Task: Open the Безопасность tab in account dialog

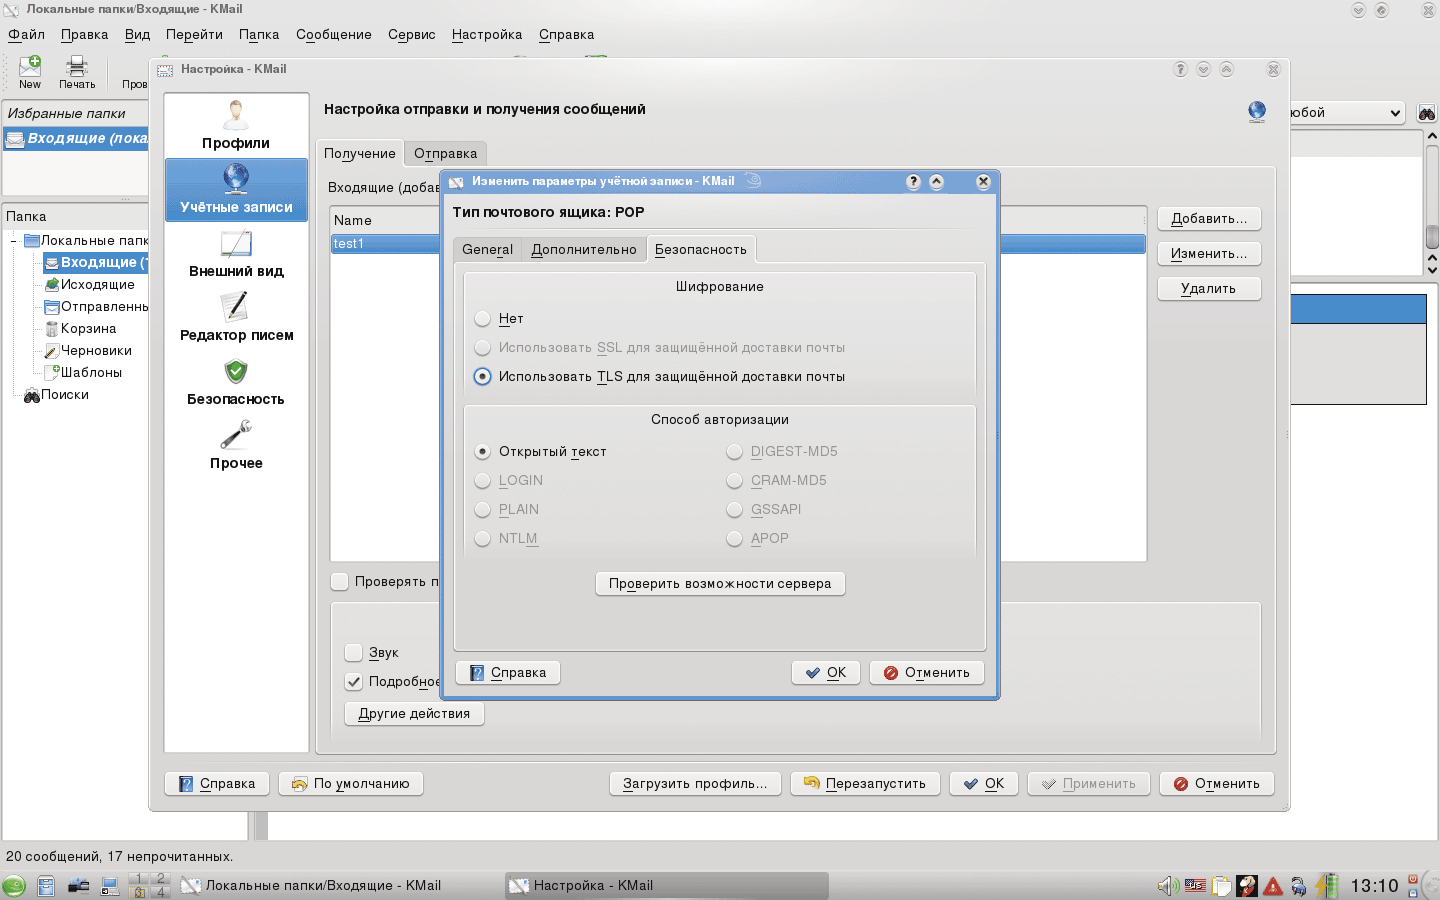Action: coord(701,249)
